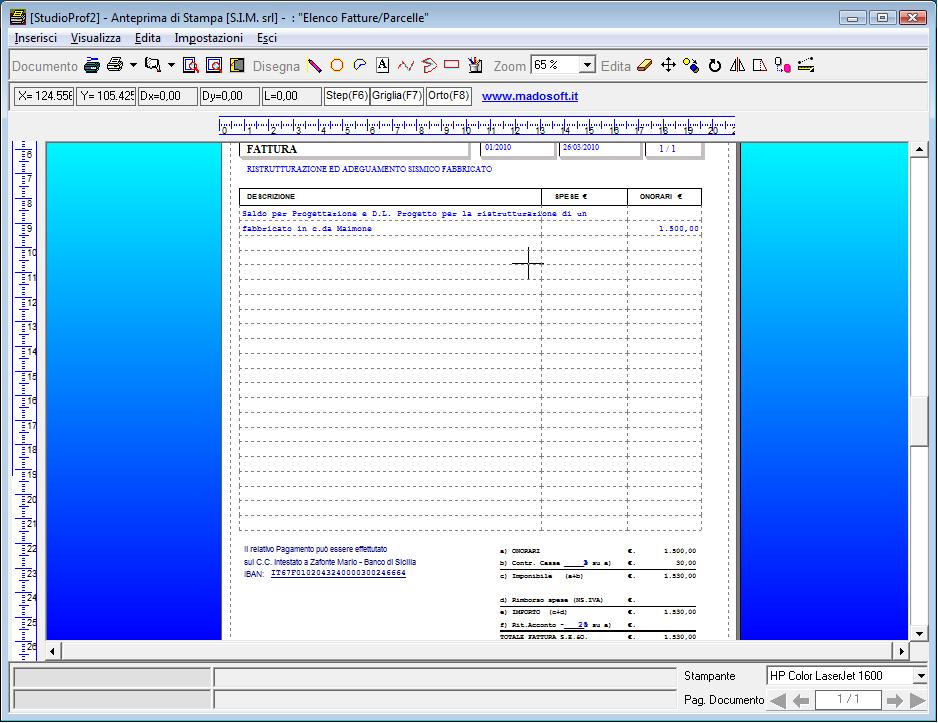This screenshot has width=938, height=723.
Task: Click the date 26/03/2010 box
Action: pos(600,148)
